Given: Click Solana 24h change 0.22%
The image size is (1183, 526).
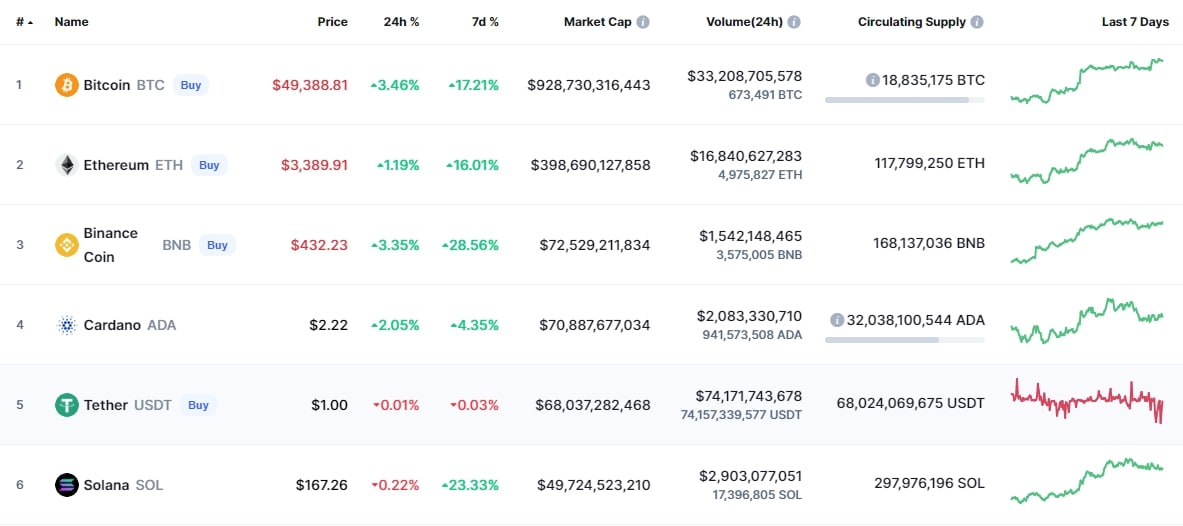Looking at the screenshot, I should [x=396, y=485].
